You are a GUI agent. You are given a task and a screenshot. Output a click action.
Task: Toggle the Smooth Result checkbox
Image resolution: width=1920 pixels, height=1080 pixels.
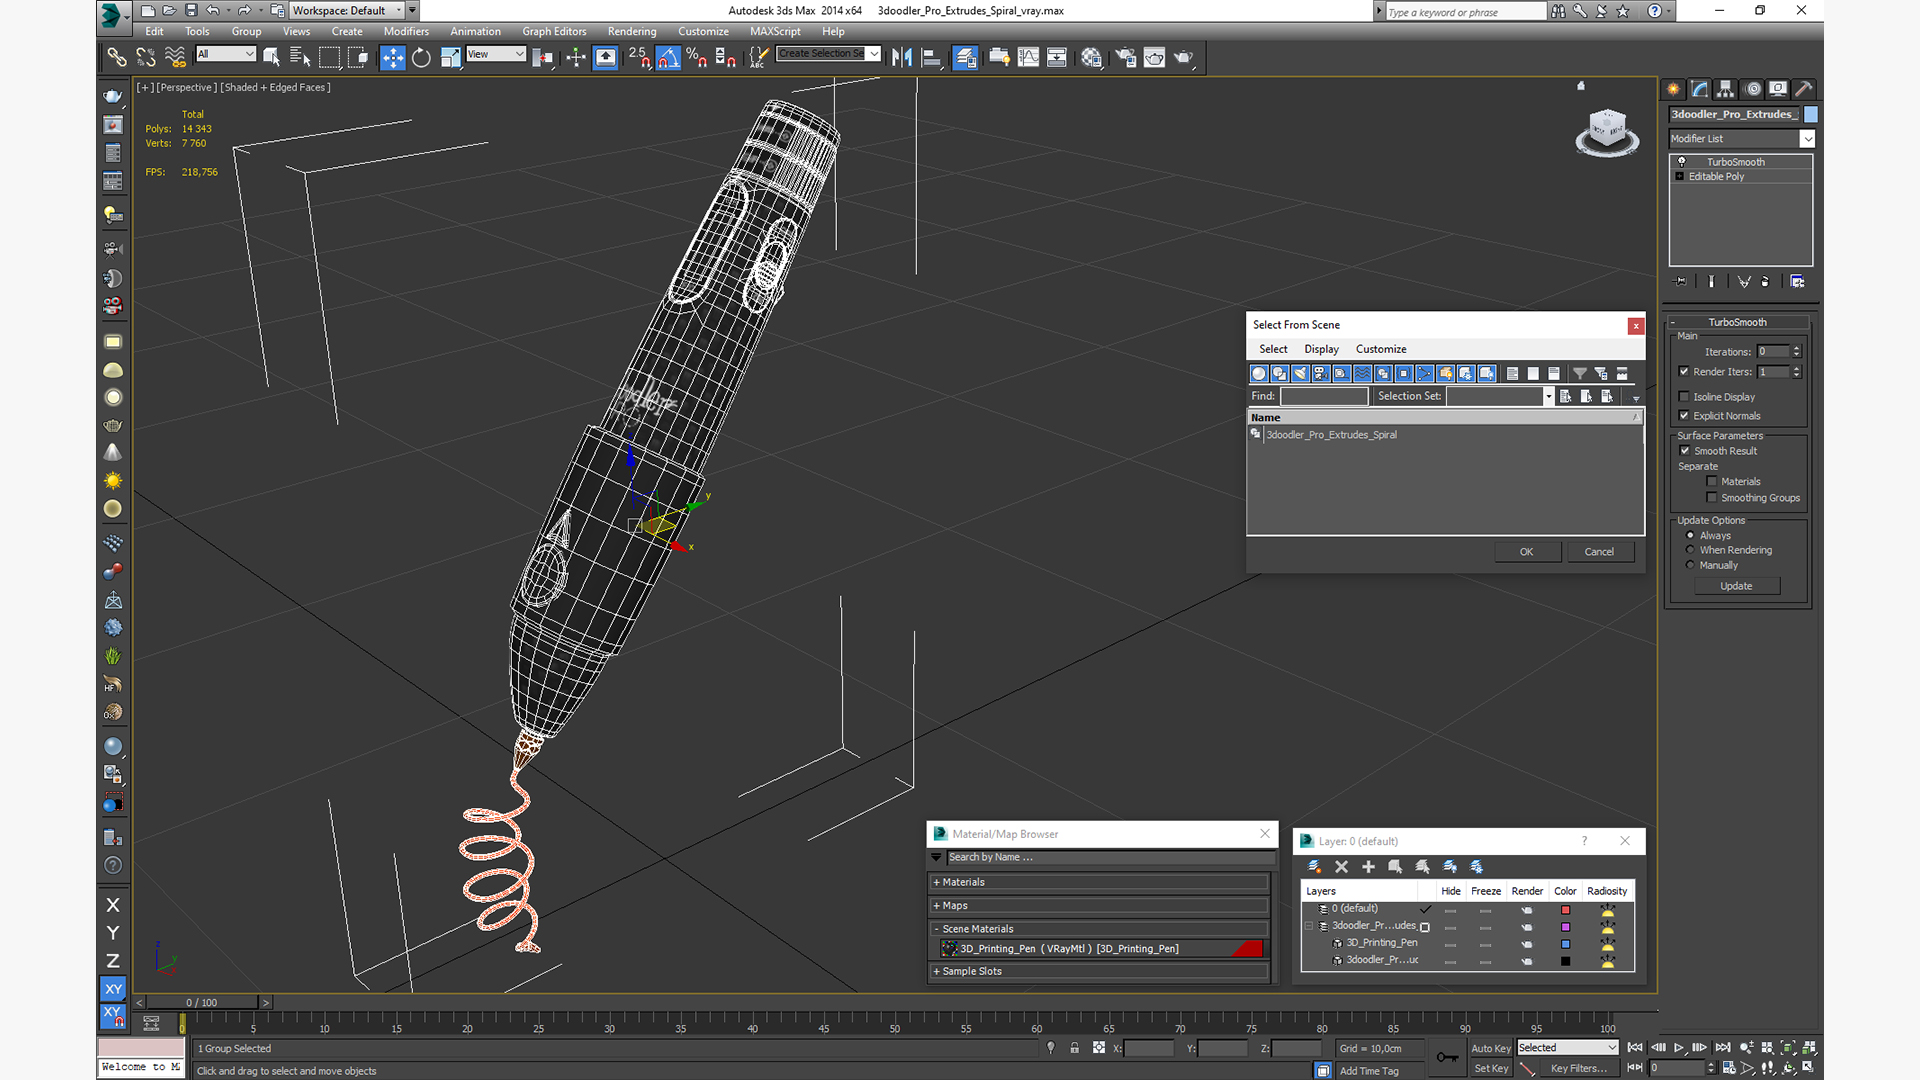click(1685, 451)
